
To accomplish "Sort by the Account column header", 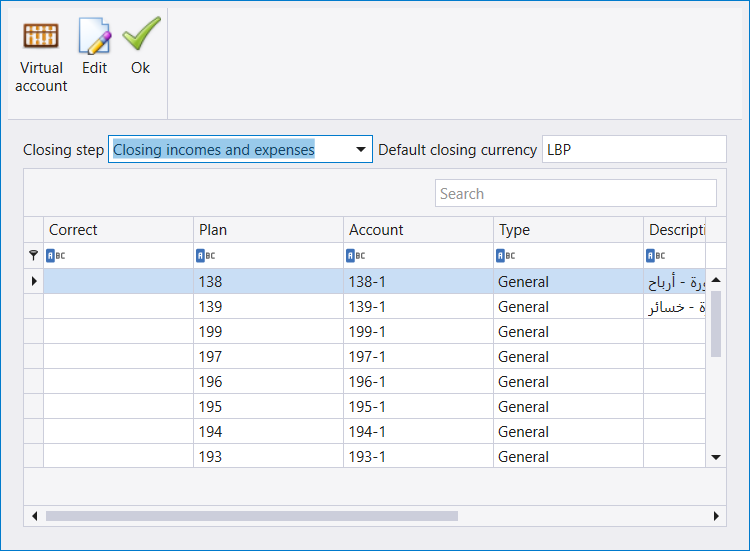I will [x=419, y=230].
